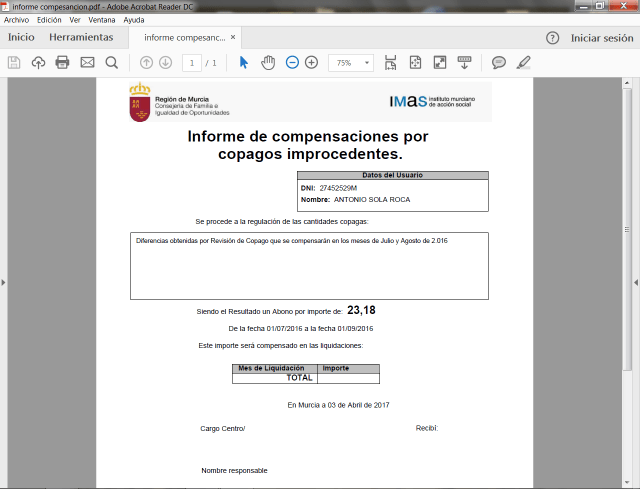Viewport: 640px width, 489px height.
Task: Open the Ayuda menu
Action: click(x=134, y=20)
